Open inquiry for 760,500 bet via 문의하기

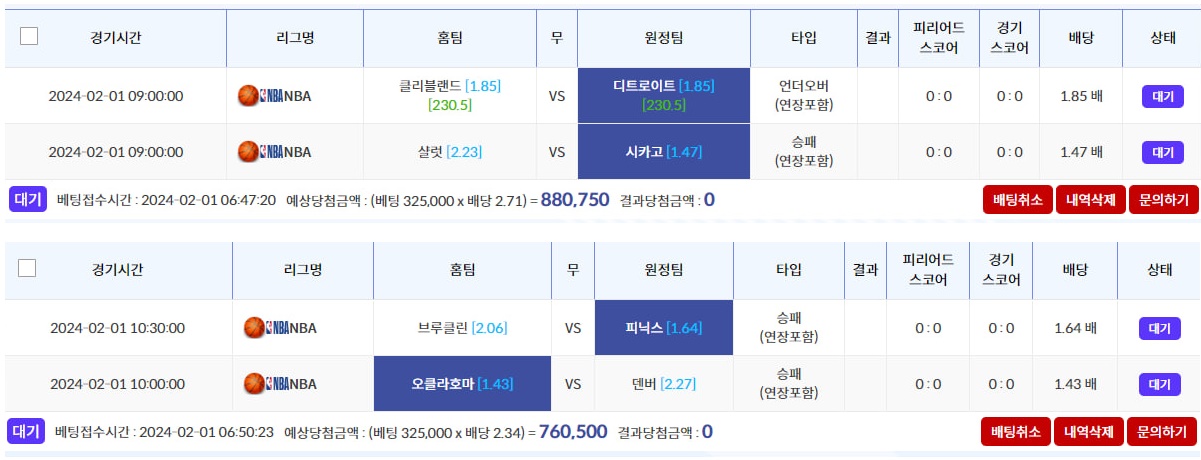coord(1162,431)
